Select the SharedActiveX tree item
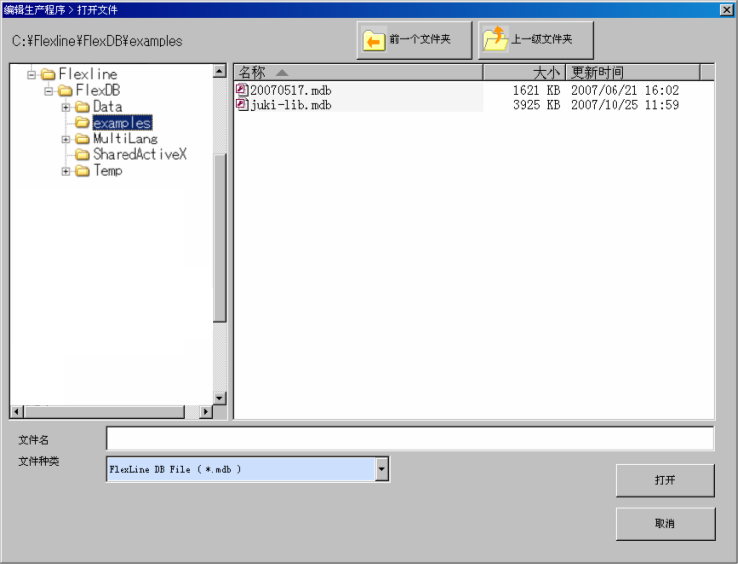The image size is (738, 564). tap(140, 154)
